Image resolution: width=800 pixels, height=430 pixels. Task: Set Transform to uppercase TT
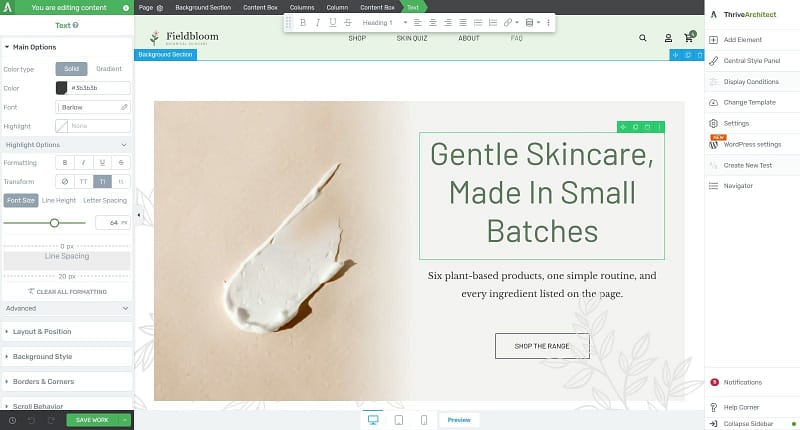coord(84,182)
